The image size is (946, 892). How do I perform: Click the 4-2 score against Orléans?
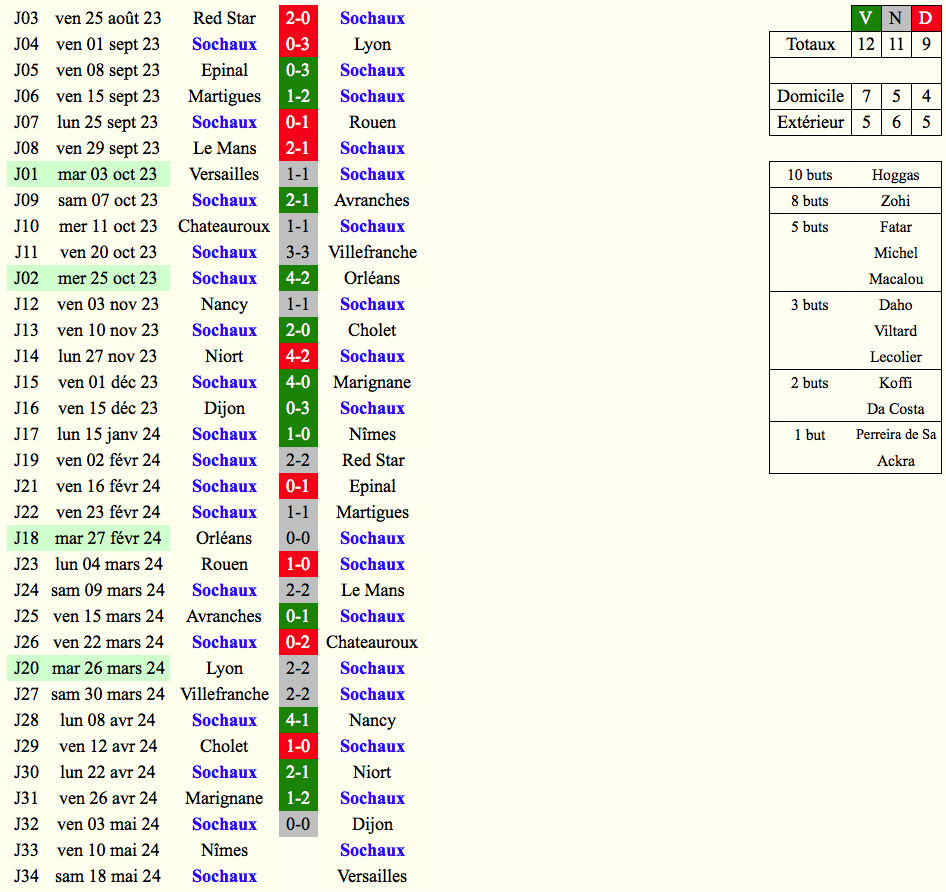pos(298,278)
